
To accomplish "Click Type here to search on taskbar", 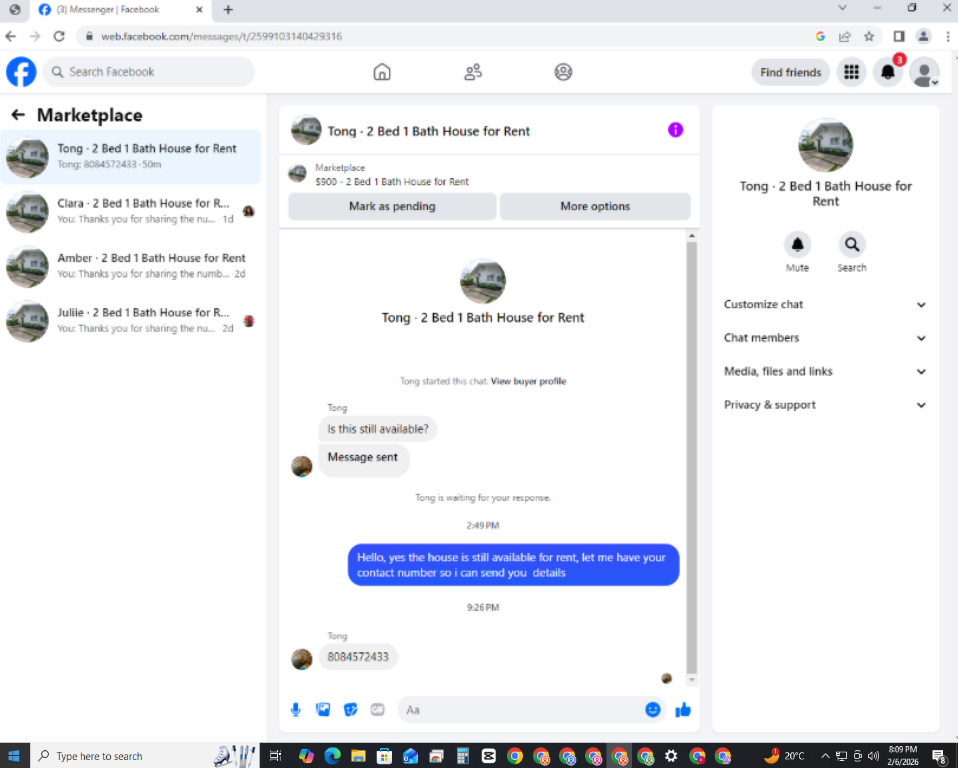I will [x=144, y=756].
